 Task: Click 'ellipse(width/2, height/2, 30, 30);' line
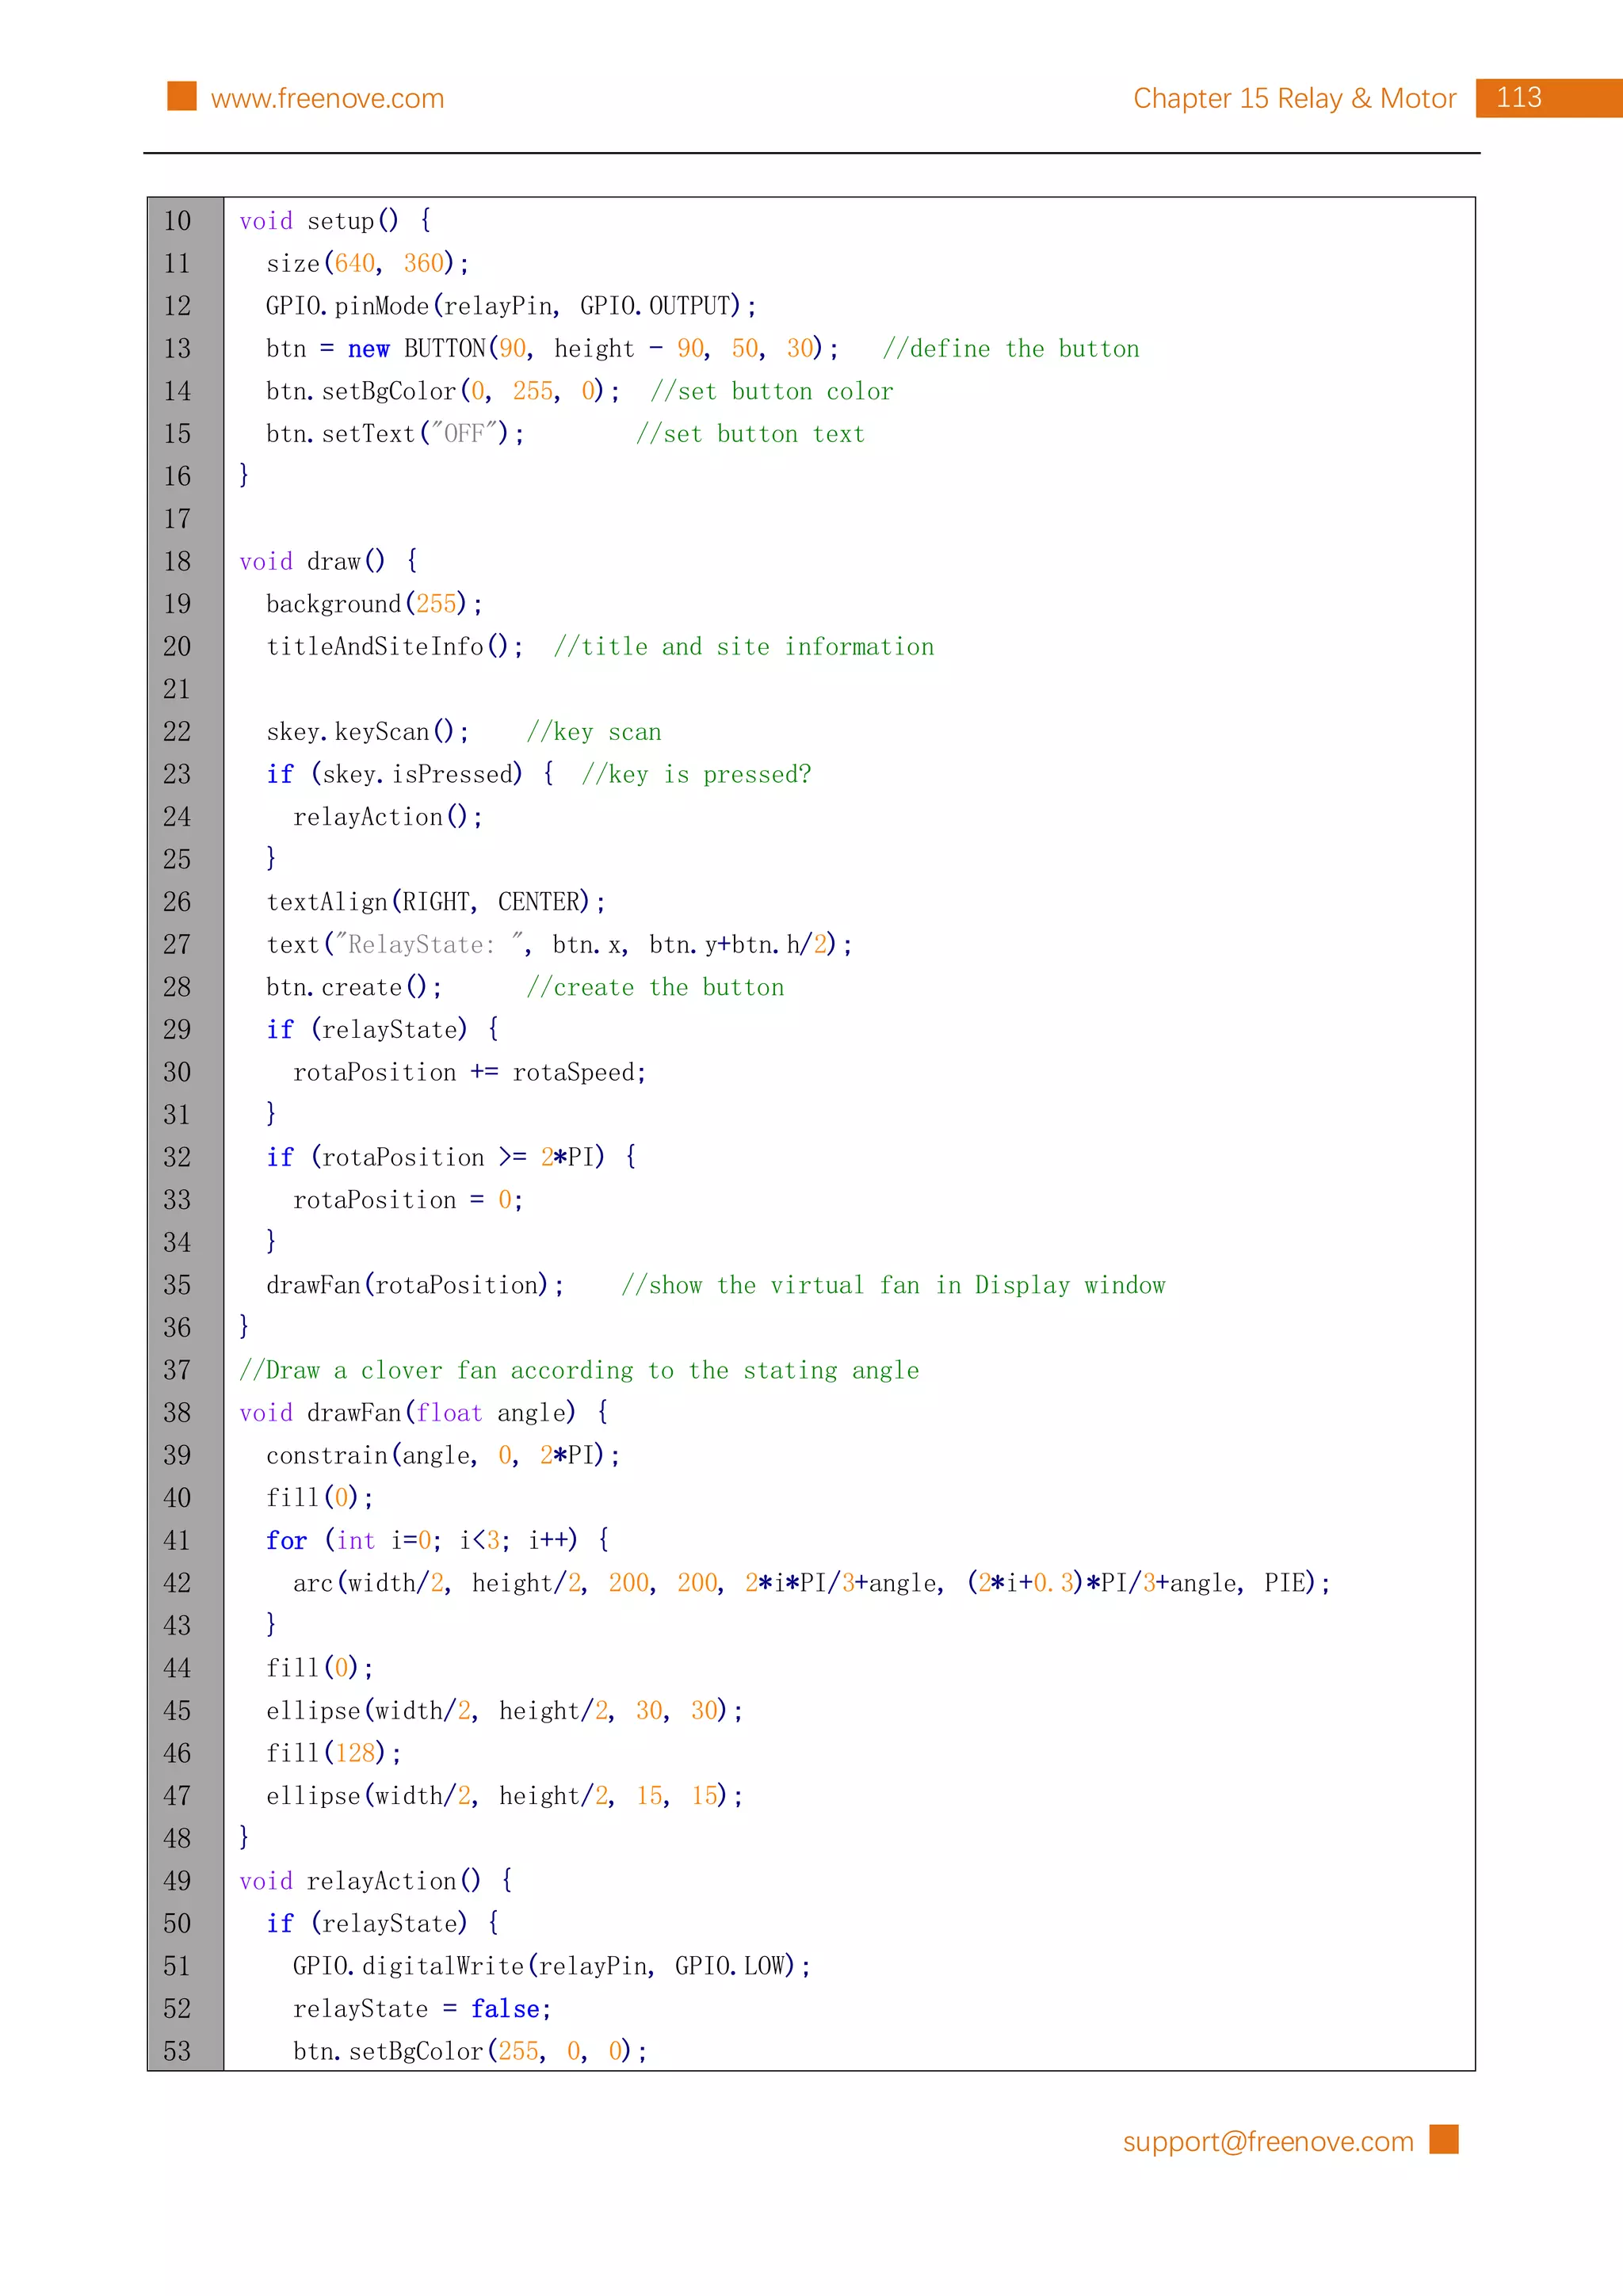point(505,1711)
